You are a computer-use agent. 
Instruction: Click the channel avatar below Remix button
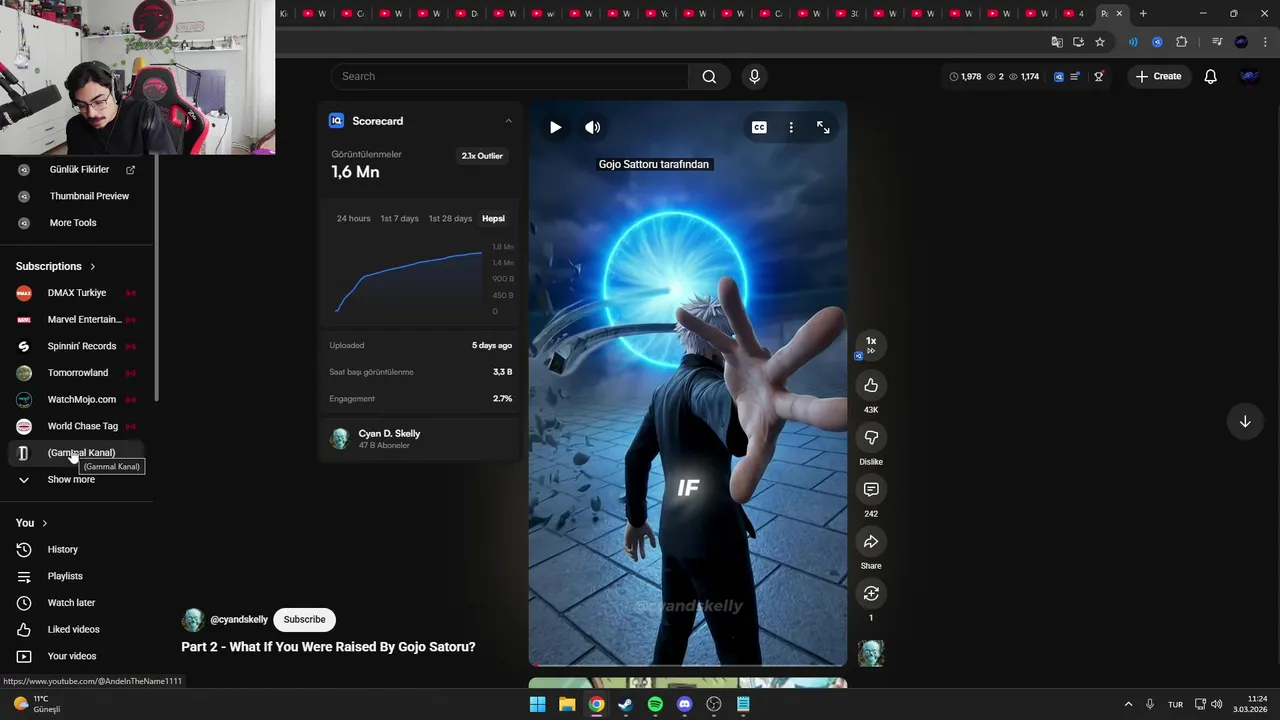pyautogui.click(x=871, y=654)
